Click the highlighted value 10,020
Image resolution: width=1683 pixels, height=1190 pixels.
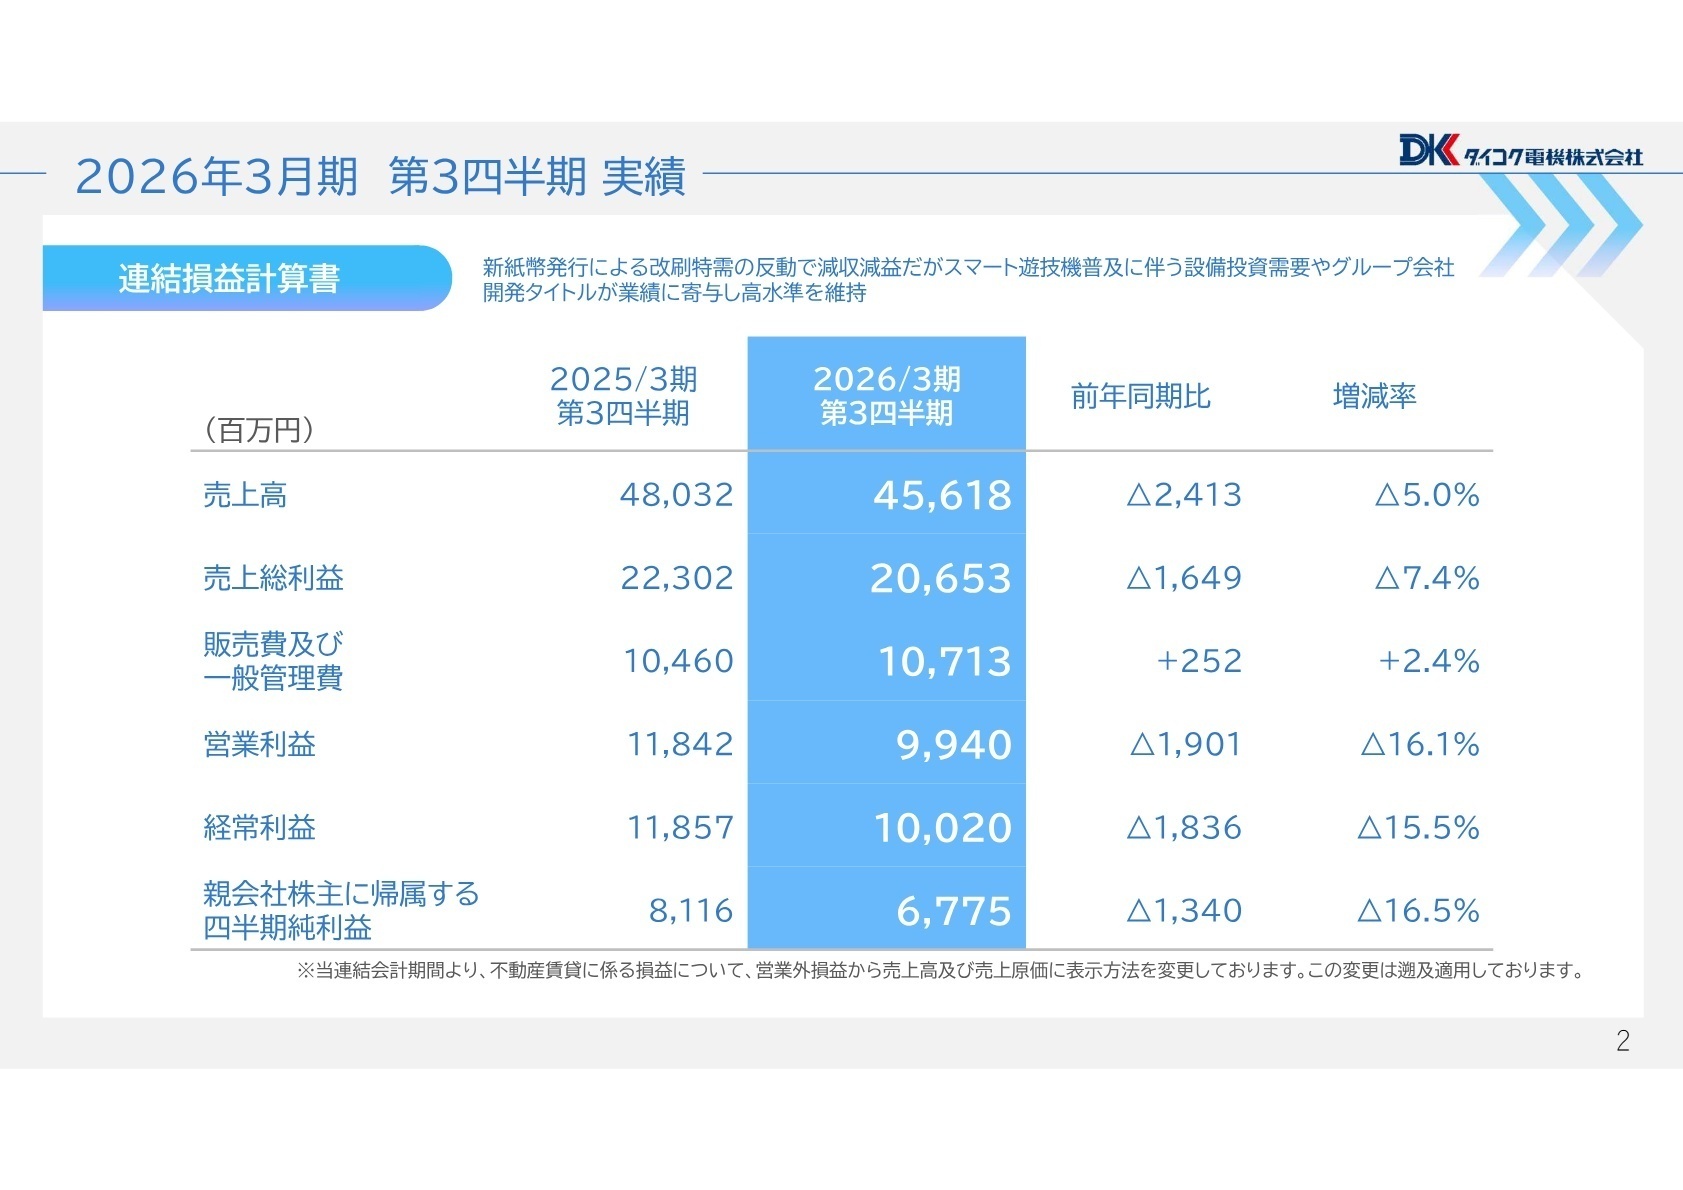[x=943, y=828]
